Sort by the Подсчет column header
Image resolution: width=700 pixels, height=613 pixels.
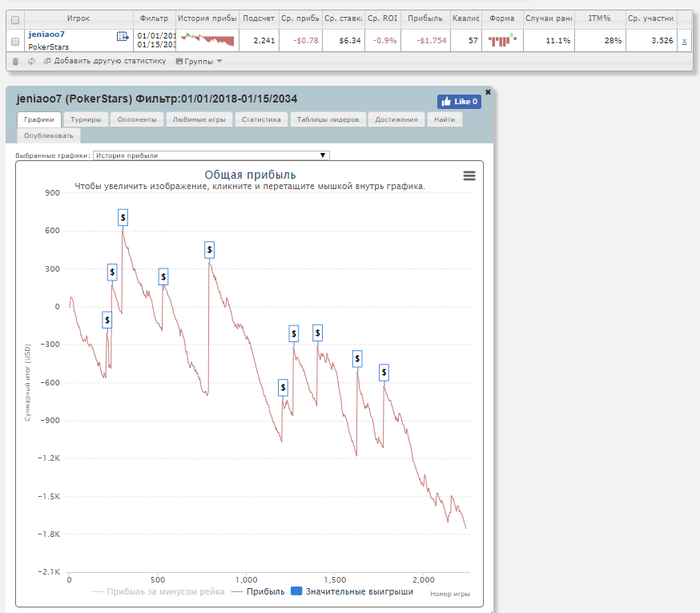[x=258, y=18]
